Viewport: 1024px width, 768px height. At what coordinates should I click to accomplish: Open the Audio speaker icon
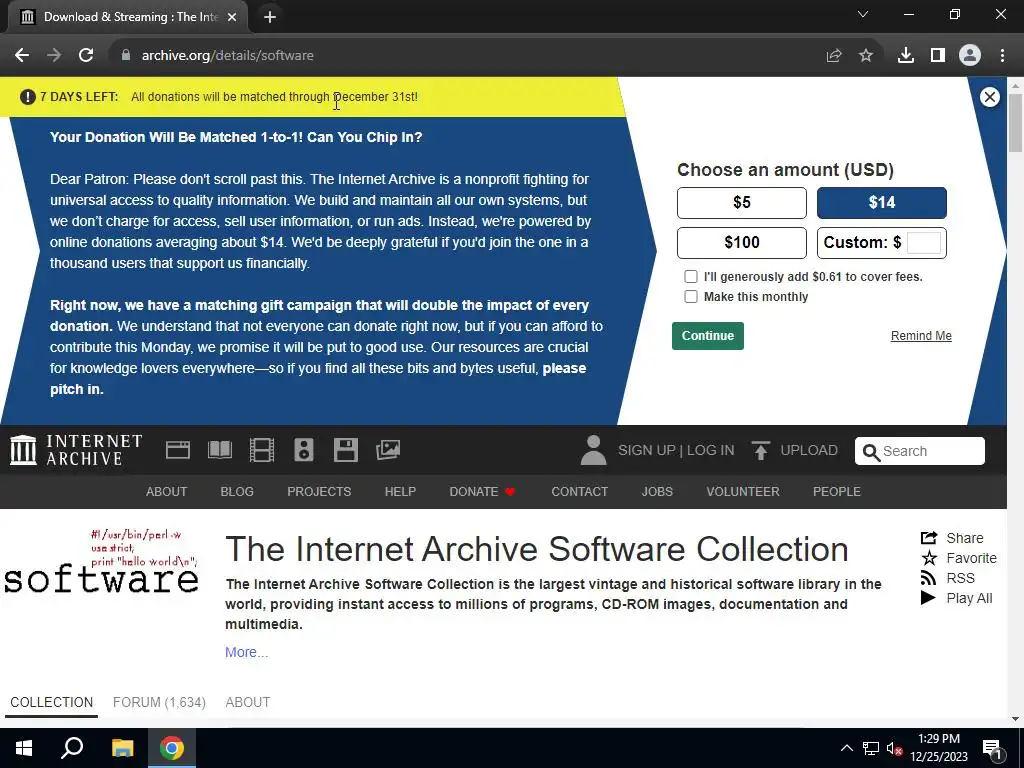pos(304,450)
